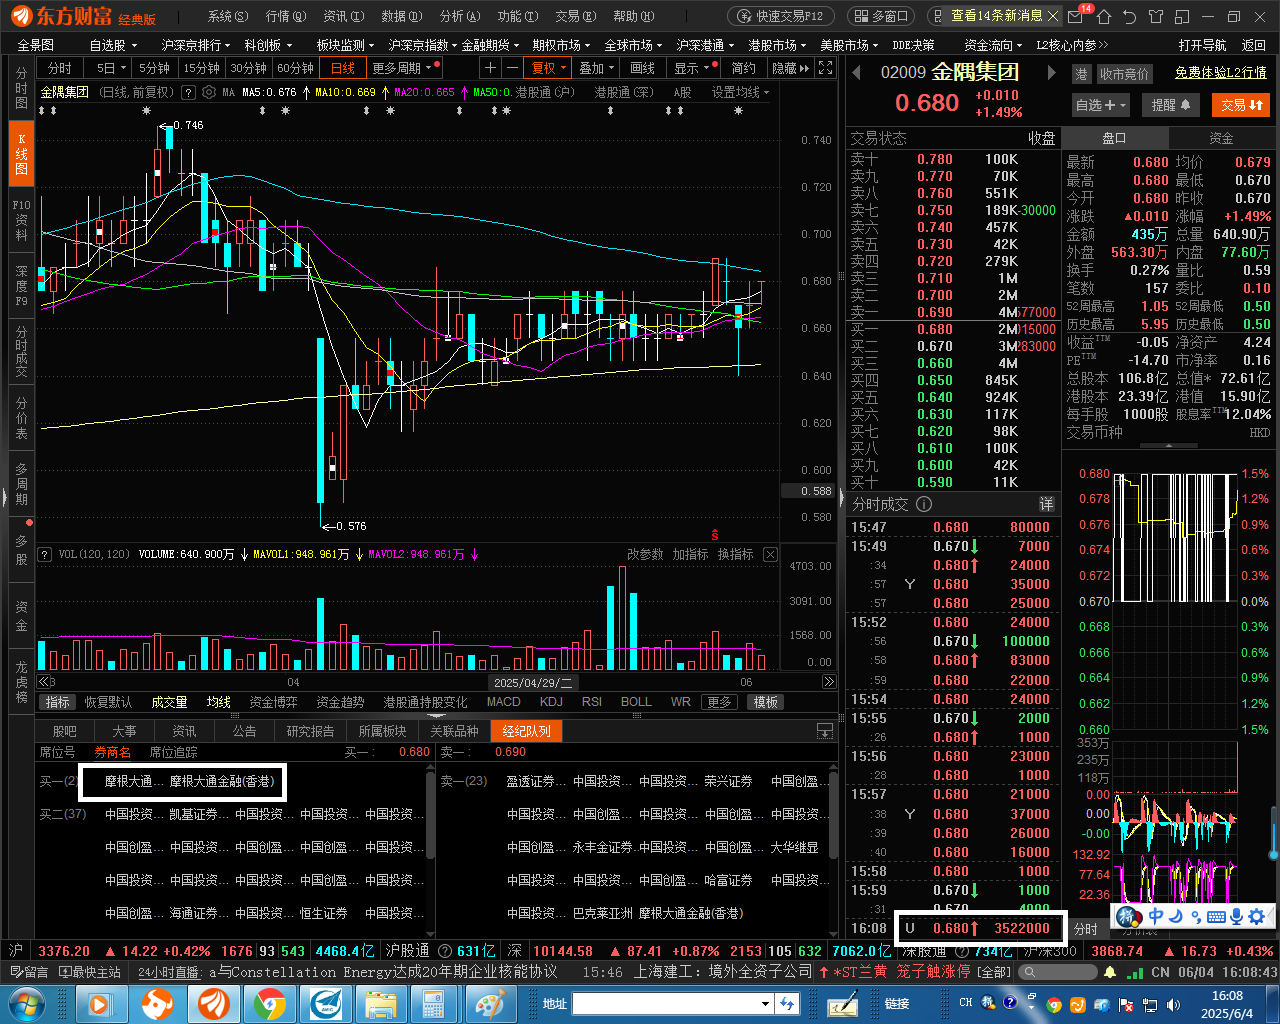This screenshot has width=1280, height=1024.
Task: Click the skin (shirt) icon in title bar
Action: 1156,16
